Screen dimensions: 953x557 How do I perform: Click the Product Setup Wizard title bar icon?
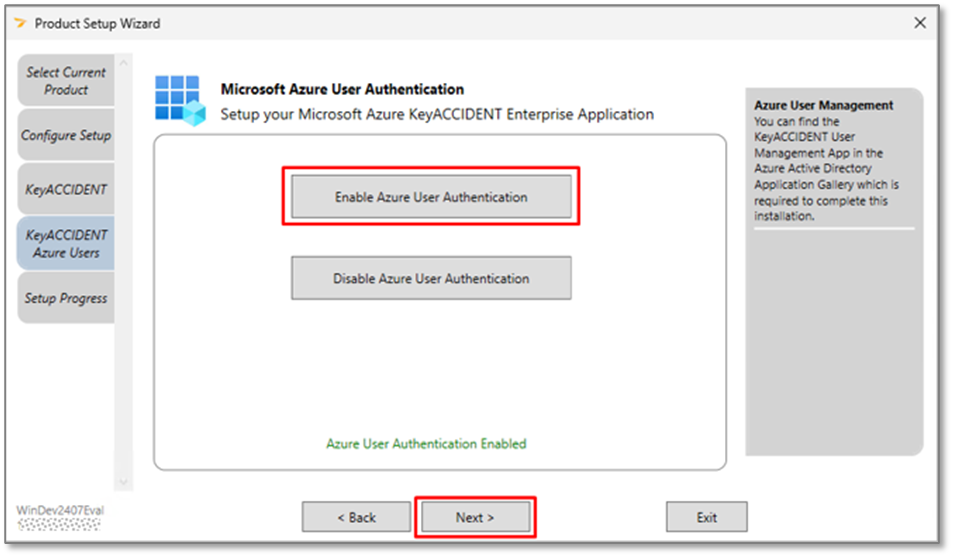coord(19,23)
